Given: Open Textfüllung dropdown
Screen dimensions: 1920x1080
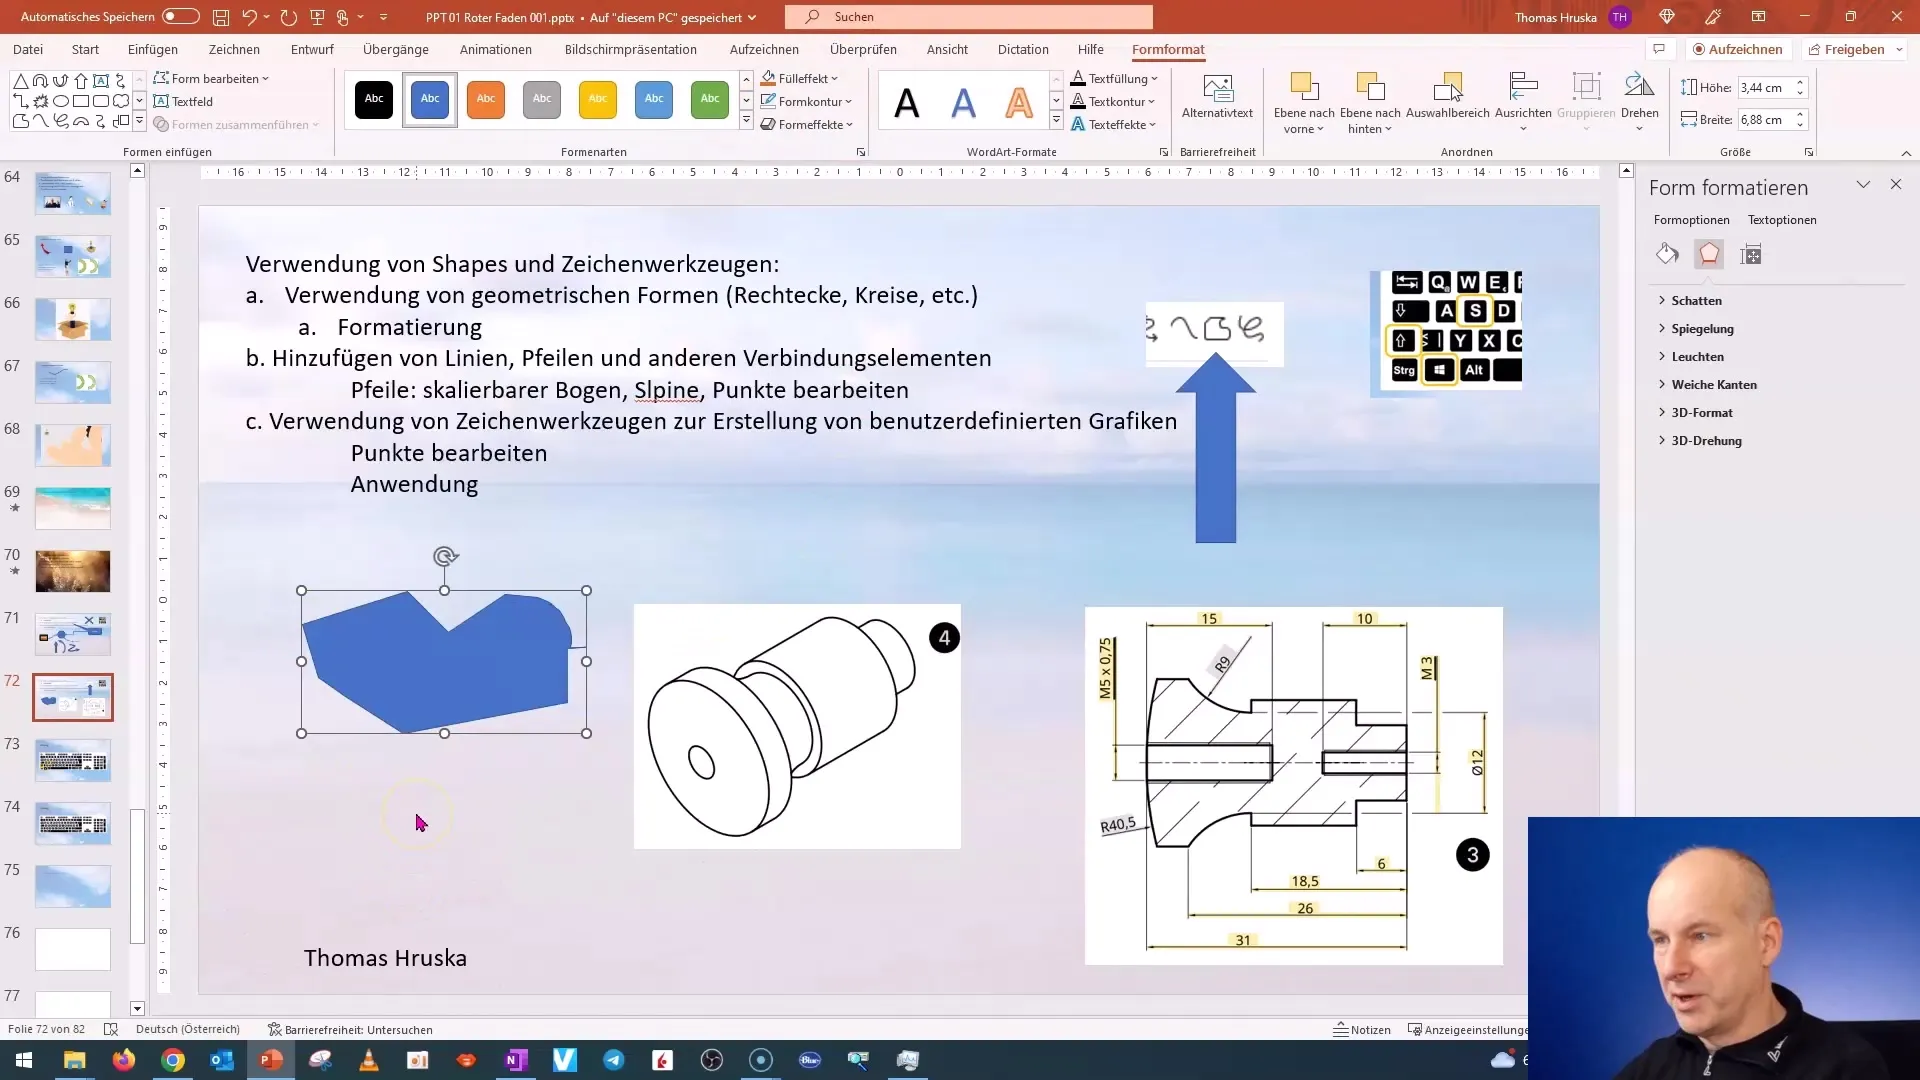Looking at the screenshot, I should 1114,78.
